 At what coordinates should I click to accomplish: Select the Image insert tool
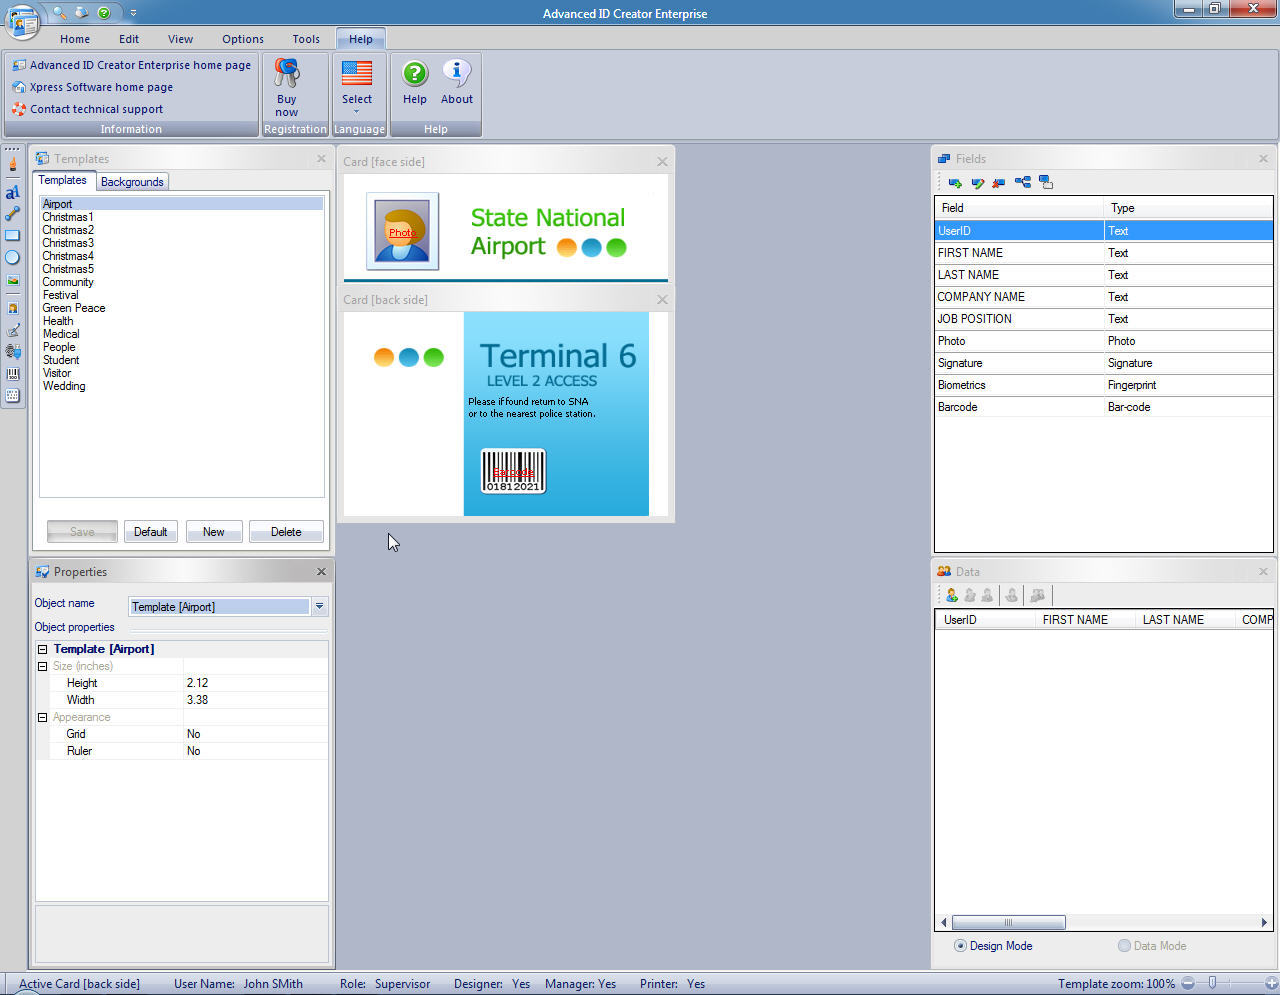[x=12, y=281]
